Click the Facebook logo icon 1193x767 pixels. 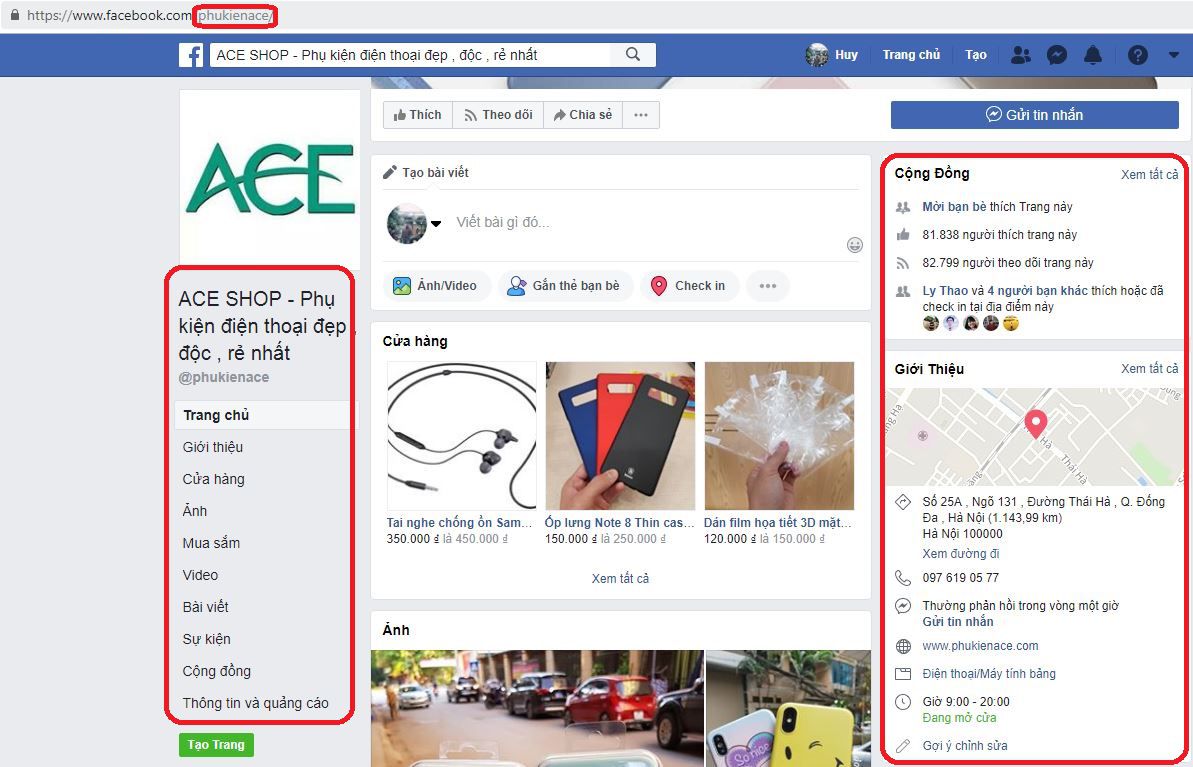[191, 55]
